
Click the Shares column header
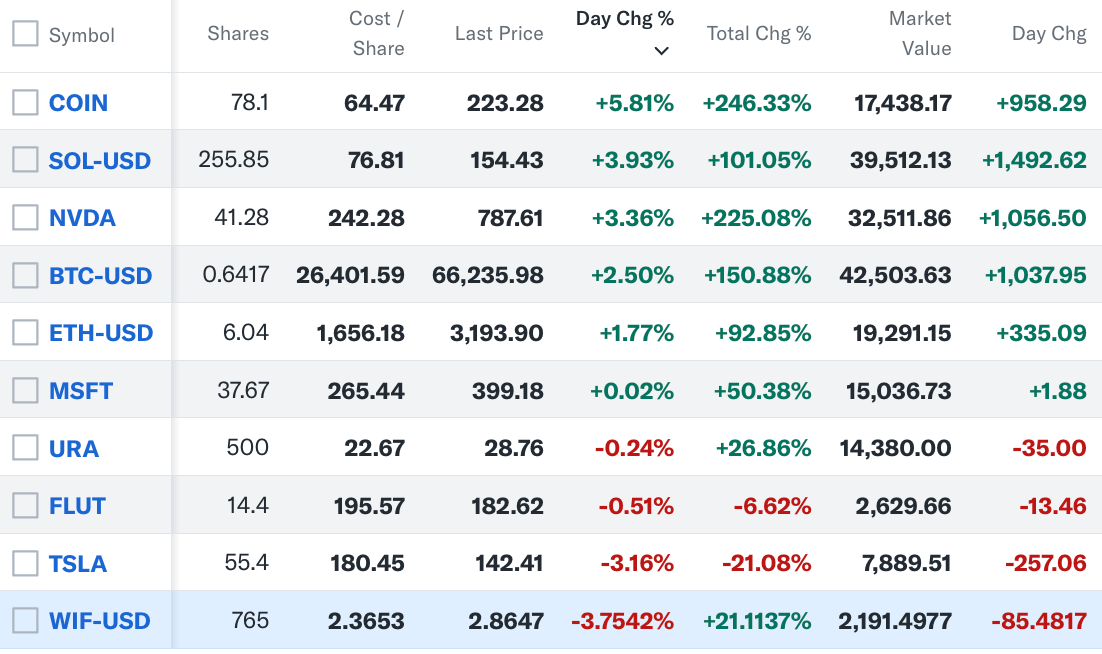click(238, 34)
